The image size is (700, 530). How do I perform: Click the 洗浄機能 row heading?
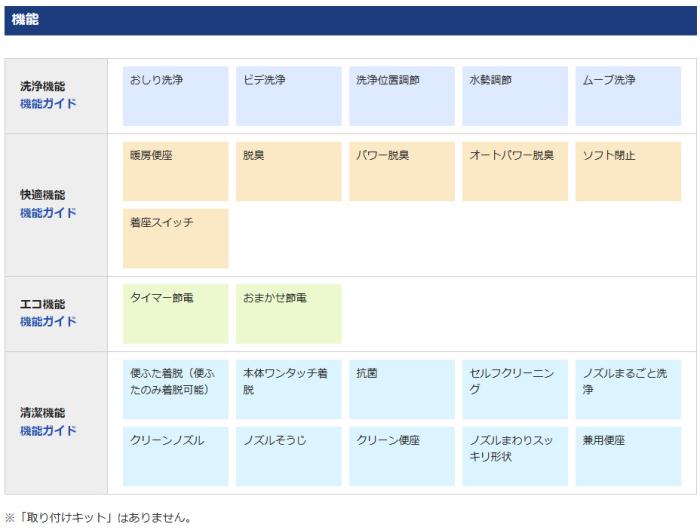click(x=42, y=86)
